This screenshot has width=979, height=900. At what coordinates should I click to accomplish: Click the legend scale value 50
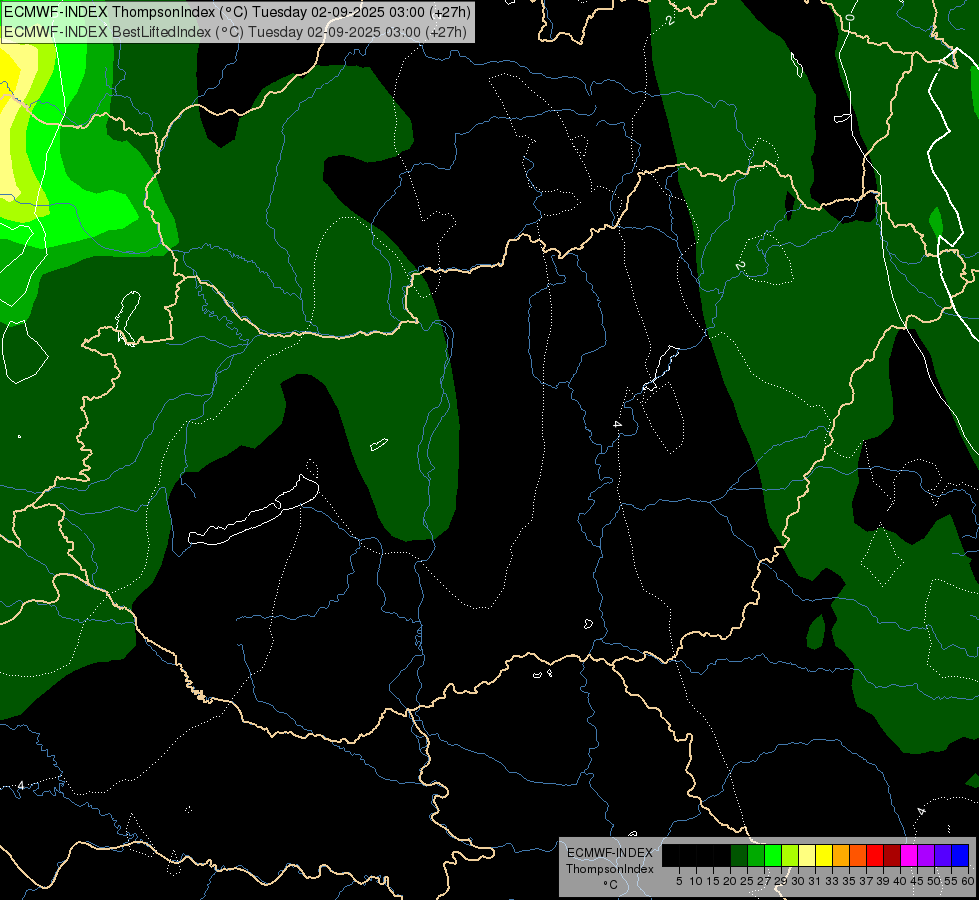tap(934, 881)
